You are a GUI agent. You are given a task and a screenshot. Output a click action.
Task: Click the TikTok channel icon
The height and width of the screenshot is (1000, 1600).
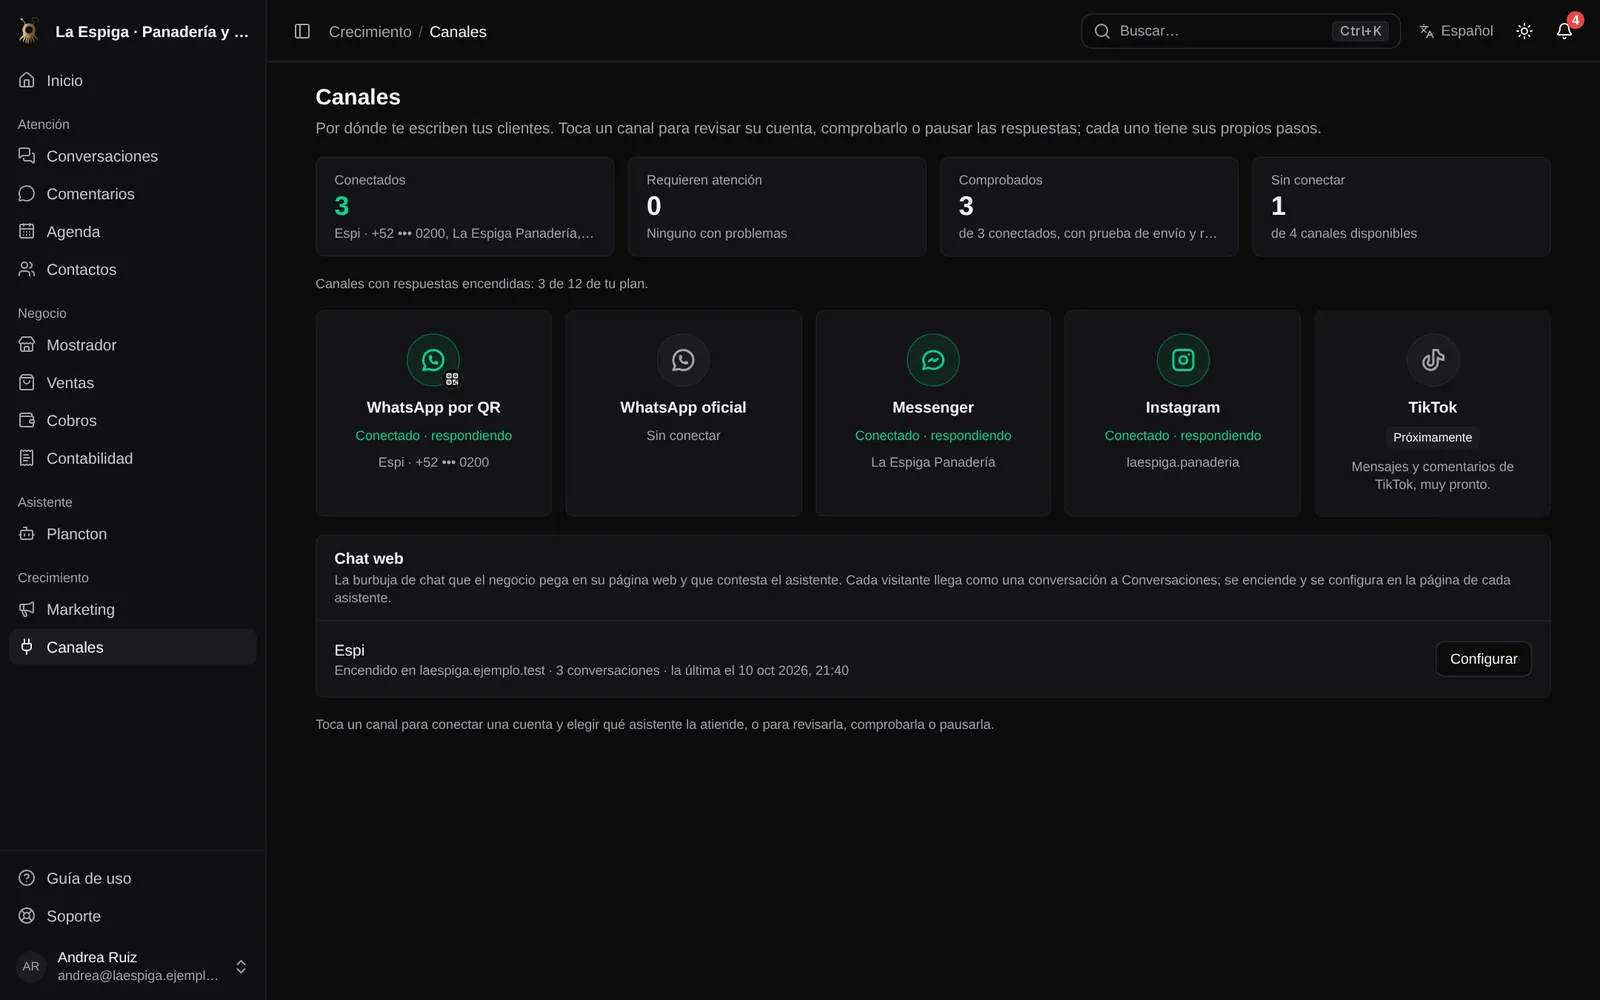coord(1433,360)
